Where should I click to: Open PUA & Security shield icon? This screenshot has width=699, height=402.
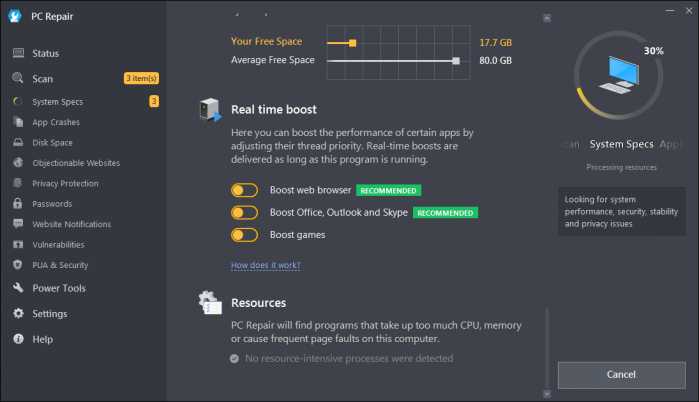(x=18, y=265)
